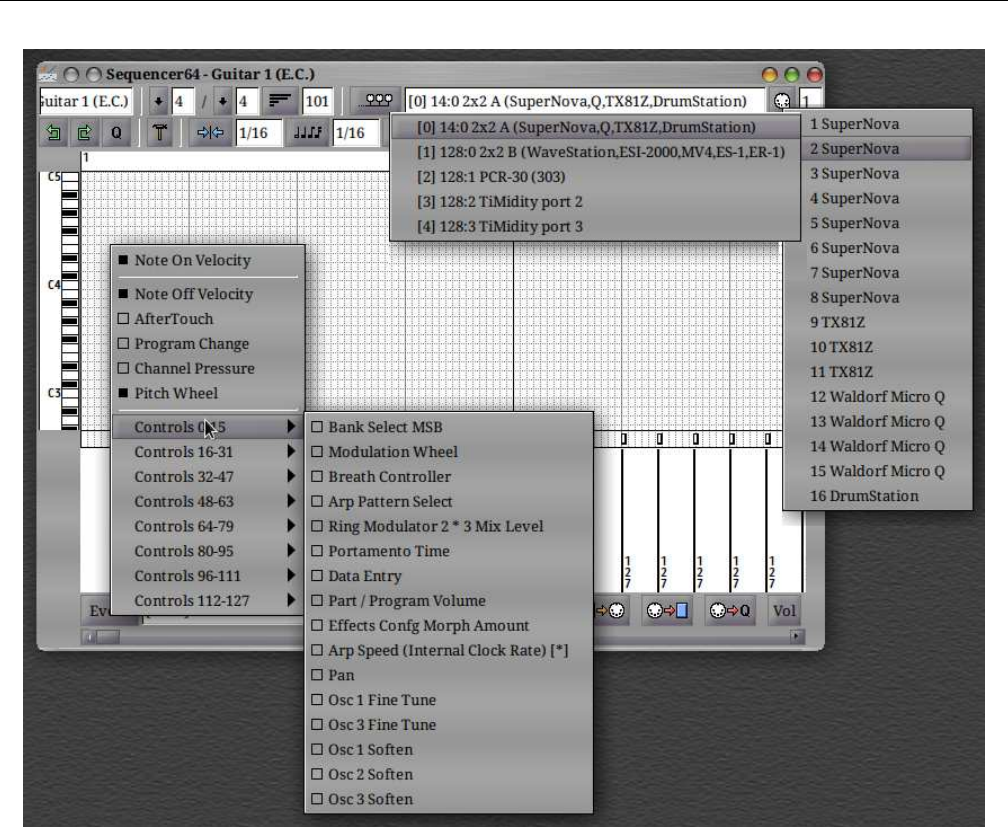Expand Controls 96-111 submenu

pyautogui.click(x=208, y=576)
